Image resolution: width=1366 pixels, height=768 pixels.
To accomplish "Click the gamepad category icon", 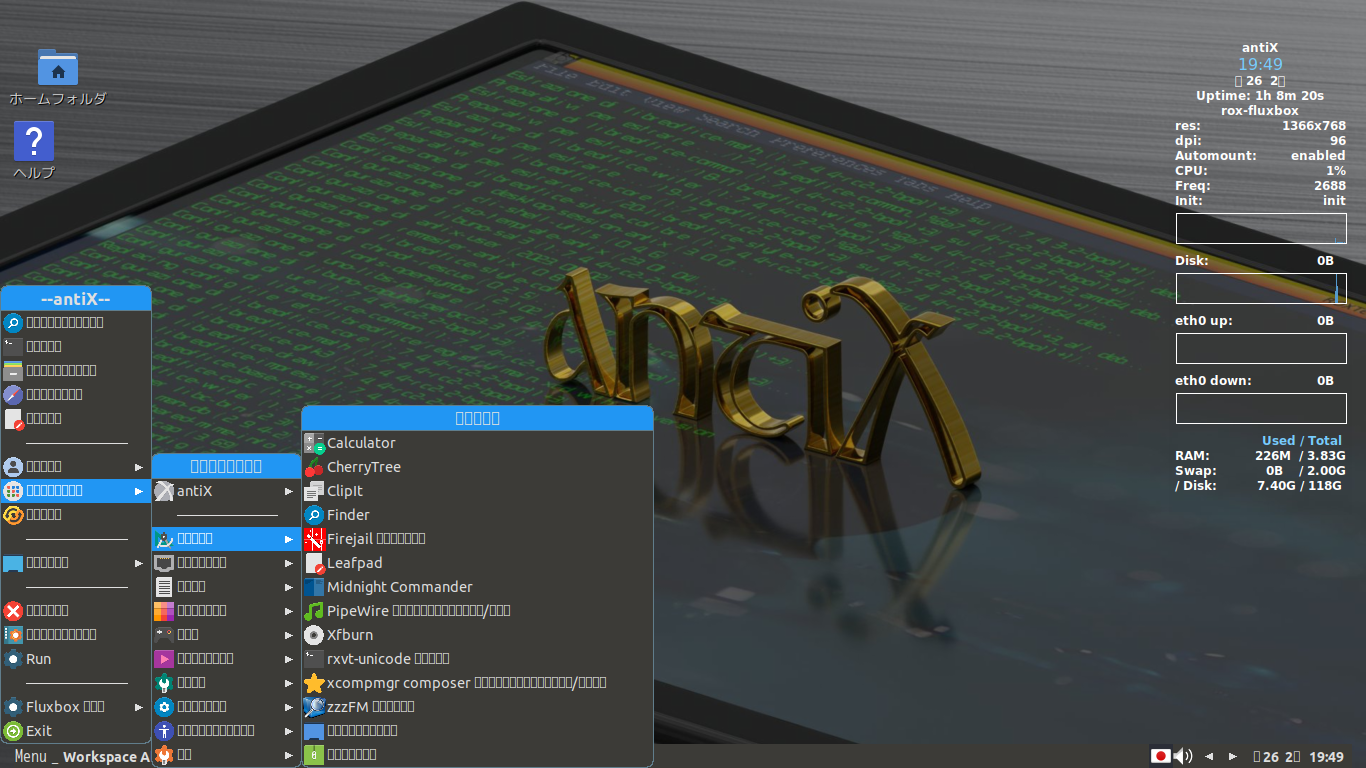I will point(164,634).
